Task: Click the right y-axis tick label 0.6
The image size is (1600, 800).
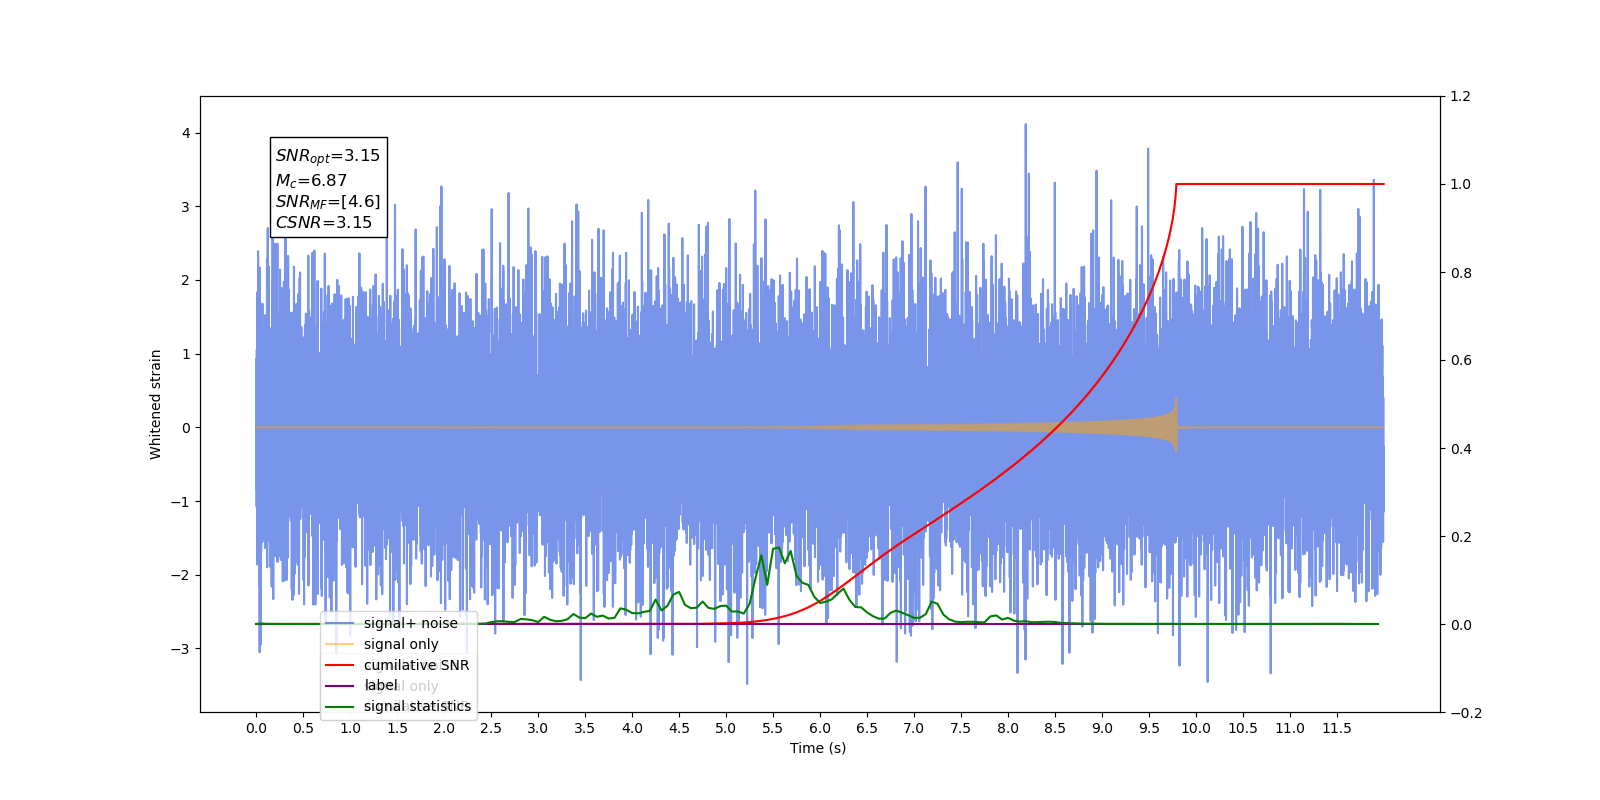Action: [1461, 361]
